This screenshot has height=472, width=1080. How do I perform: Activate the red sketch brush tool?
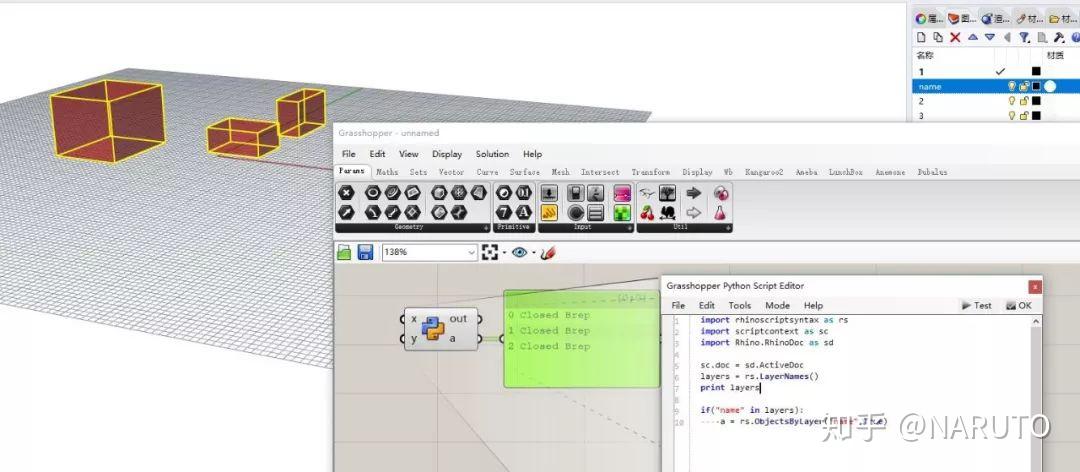tap(548, 252)
